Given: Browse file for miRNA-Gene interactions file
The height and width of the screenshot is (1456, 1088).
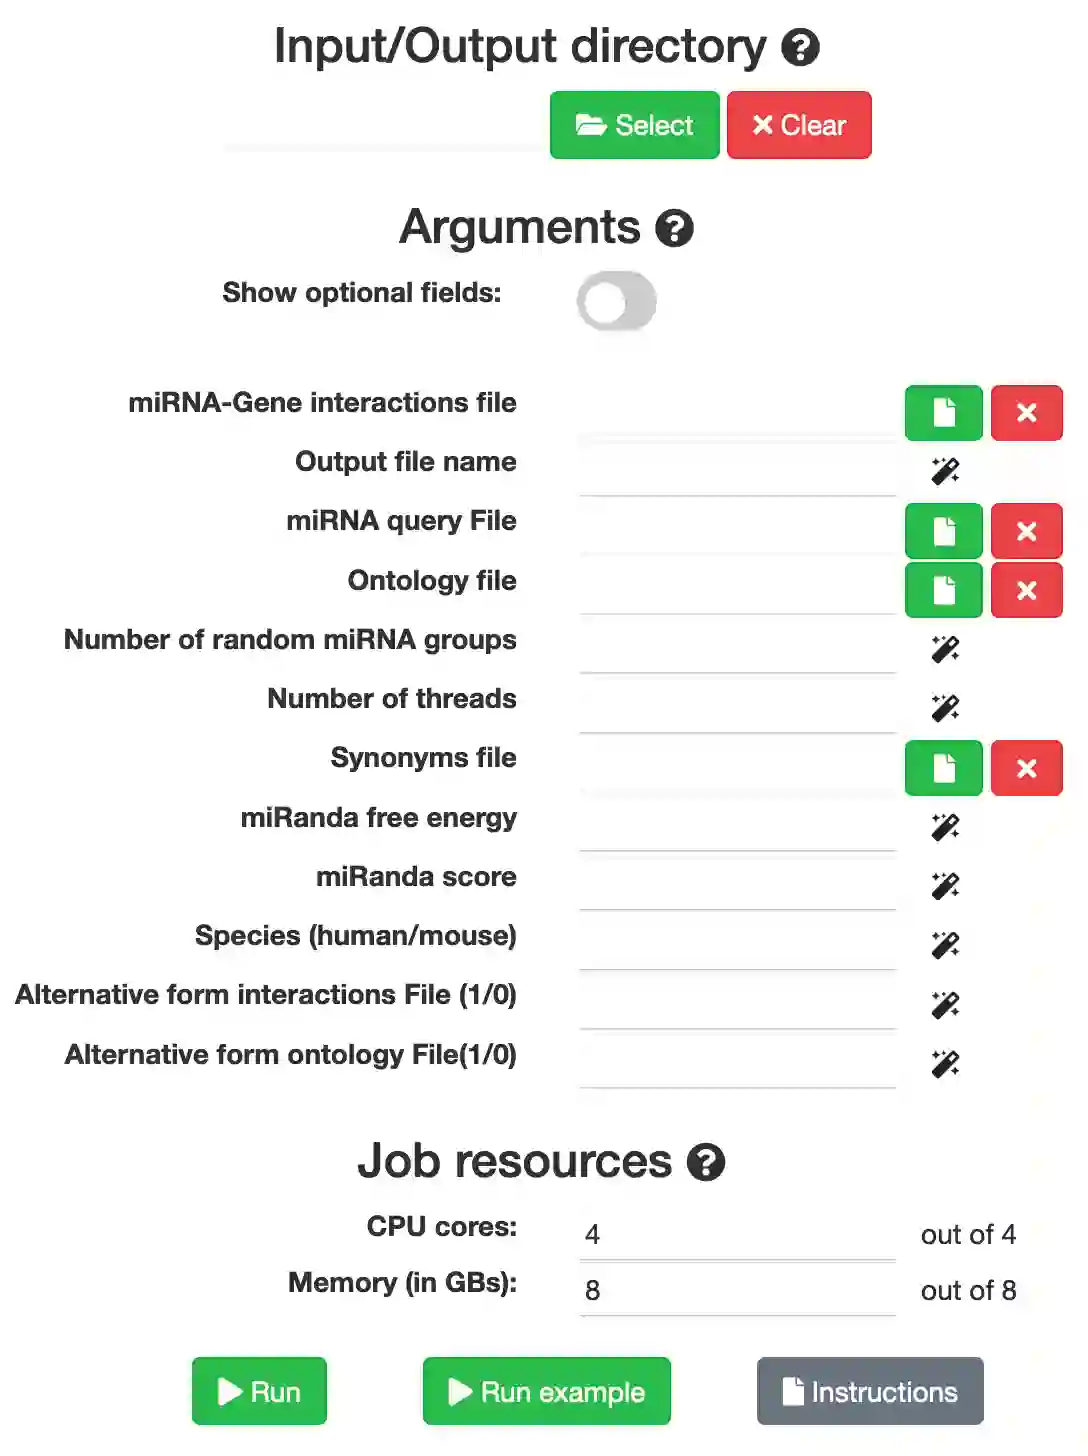Looking at the screenshot, I should pyautogui.click(x=943, y=413).
